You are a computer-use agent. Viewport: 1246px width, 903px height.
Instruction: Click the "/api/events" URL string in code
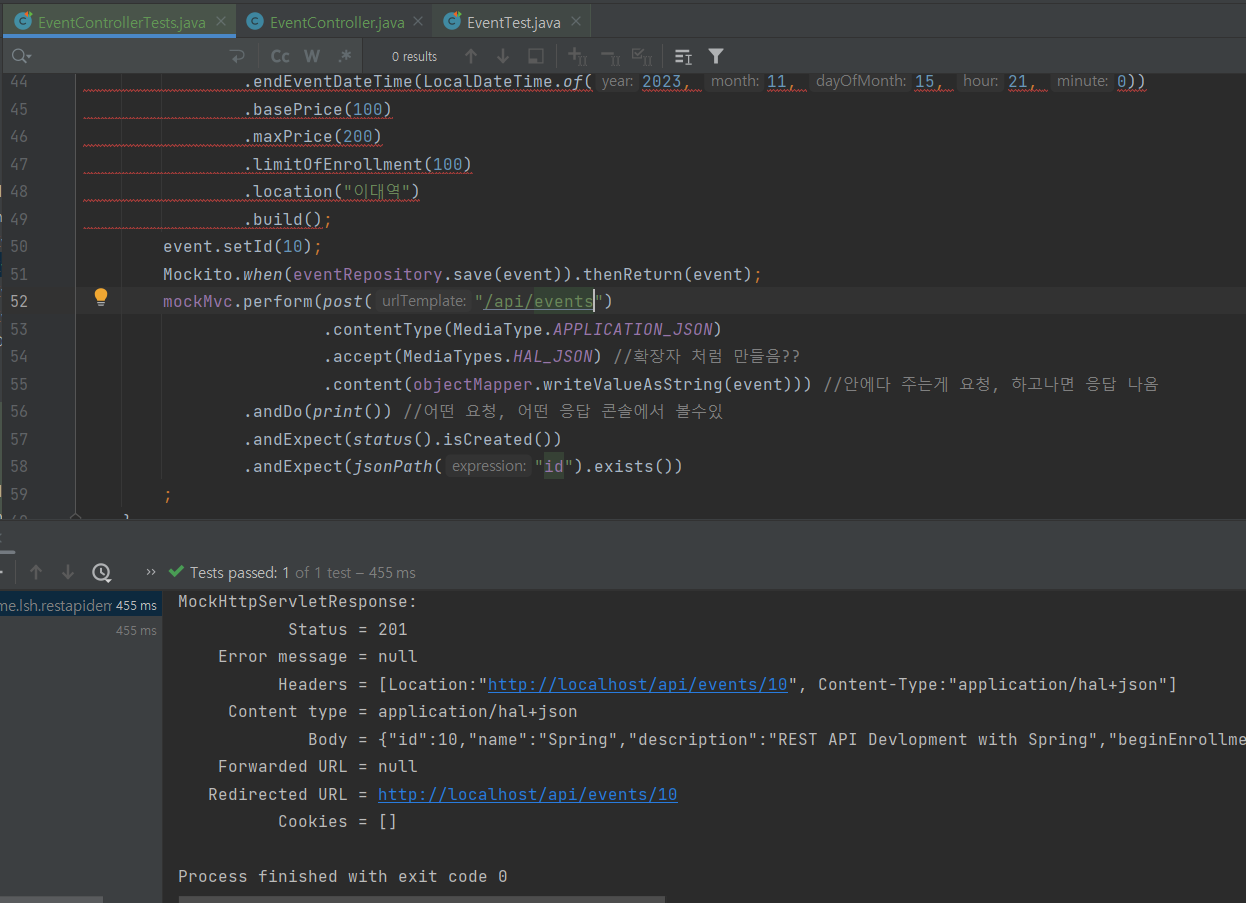(x=539, y=301)
